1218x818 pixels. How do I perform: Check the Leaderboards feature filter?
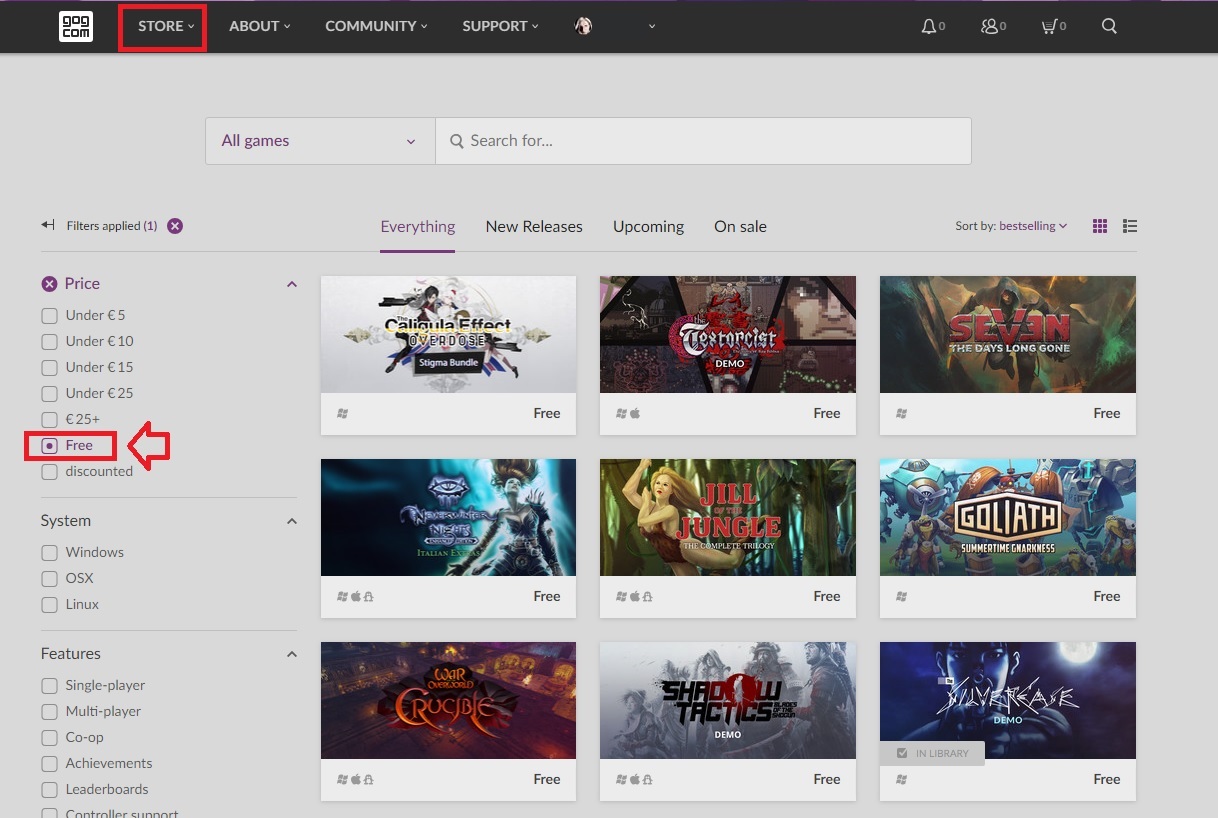[49, 790]
